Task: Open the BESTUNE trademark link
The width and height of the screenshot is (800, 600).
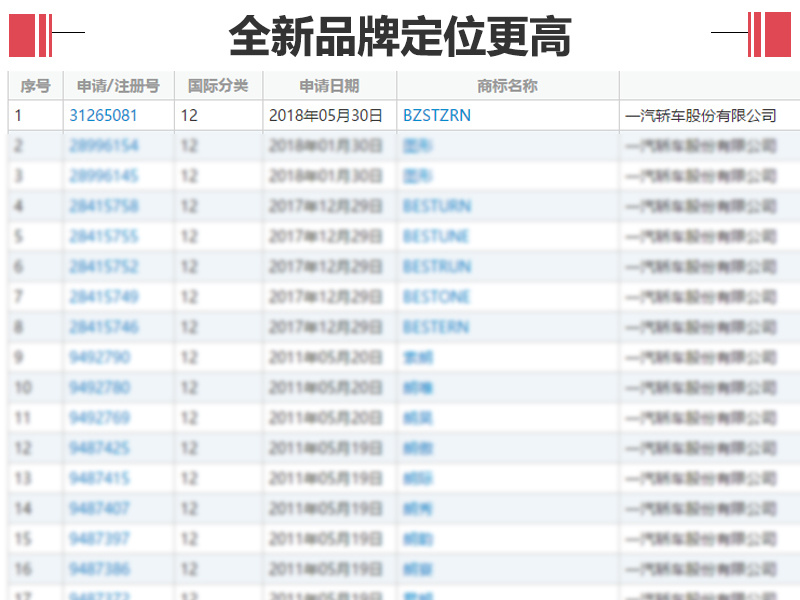Action: pyautogui.click(x=436, y=236)
